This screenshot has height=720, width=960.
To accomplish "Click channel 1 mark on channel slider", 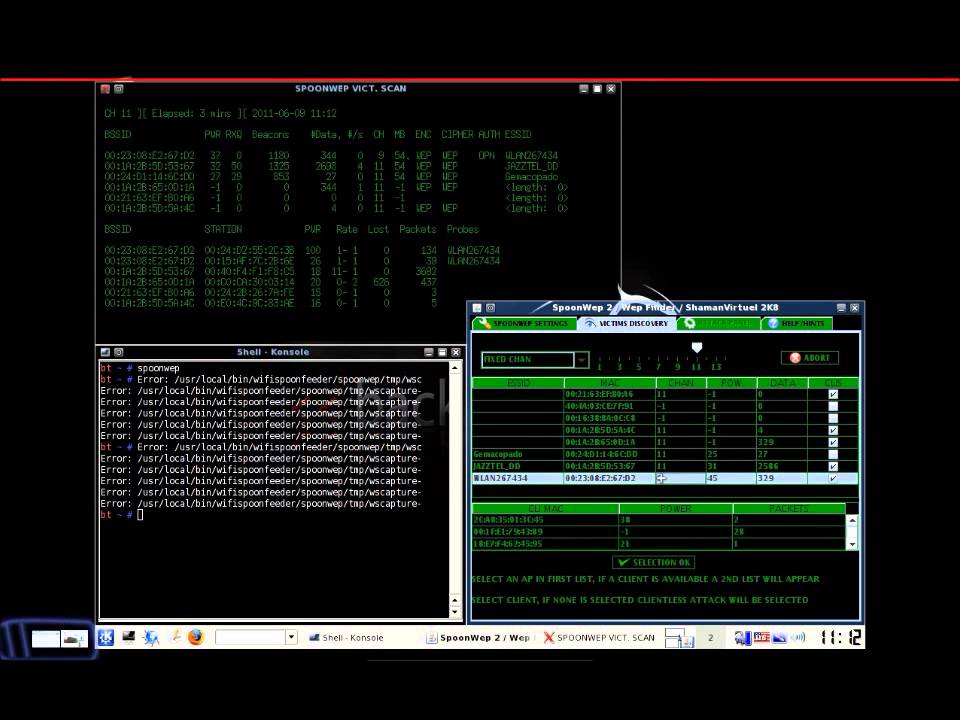I will 599,367.
